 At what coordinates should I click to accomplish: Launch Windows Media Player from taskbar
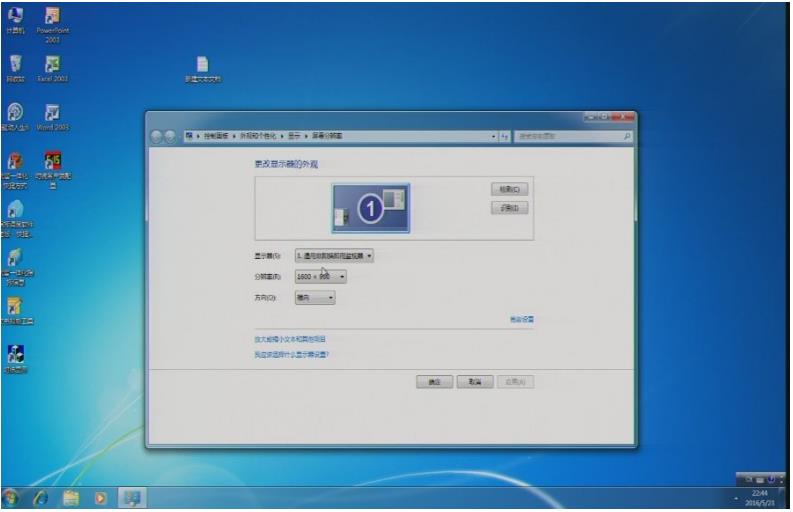(x=100, y=496)
